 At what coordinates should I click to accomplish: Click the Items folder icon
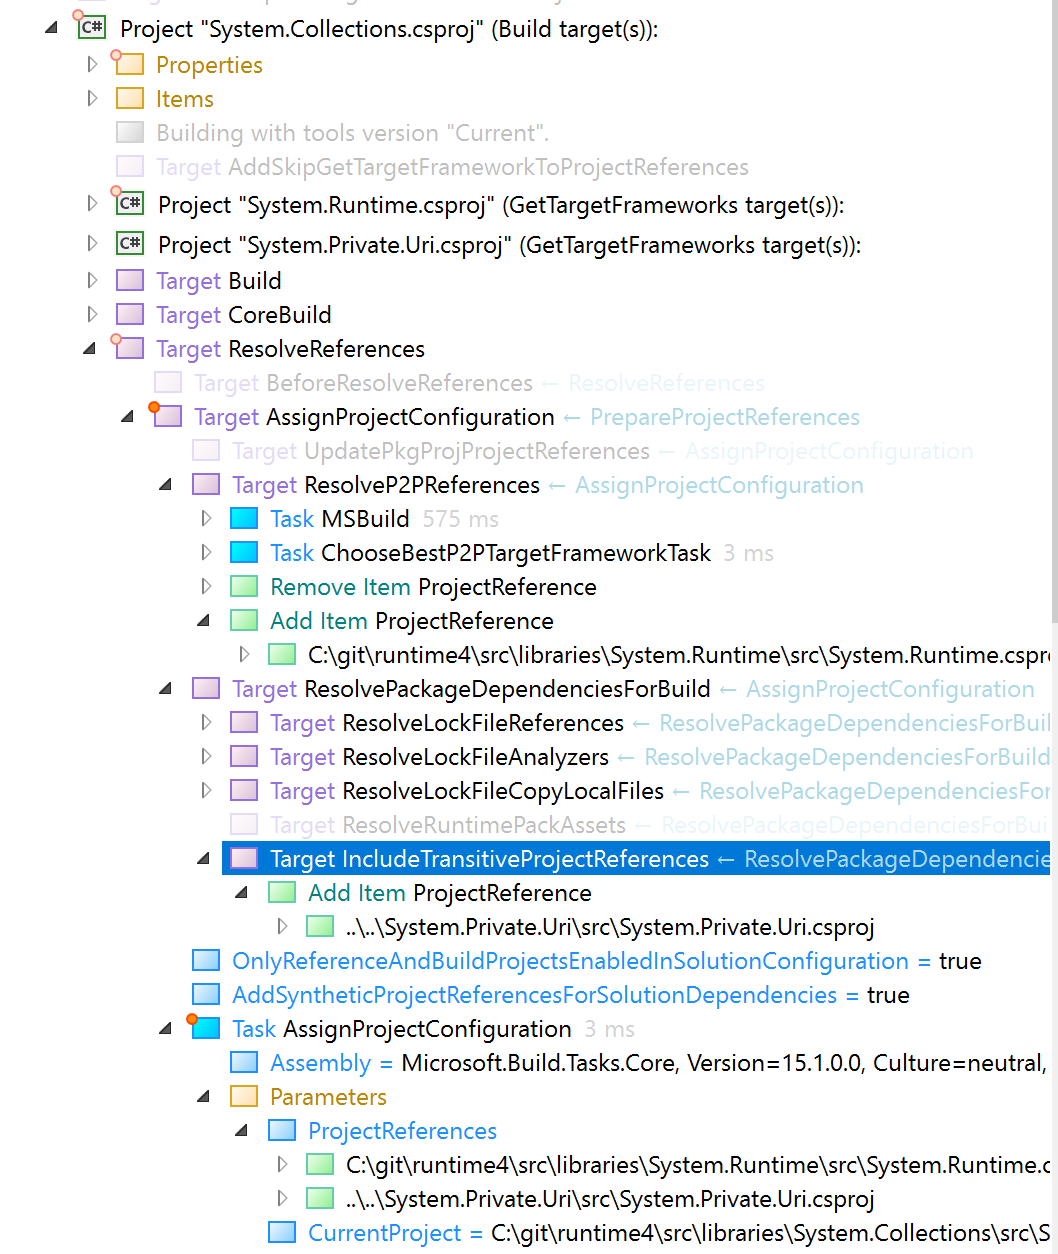(130, 99)
